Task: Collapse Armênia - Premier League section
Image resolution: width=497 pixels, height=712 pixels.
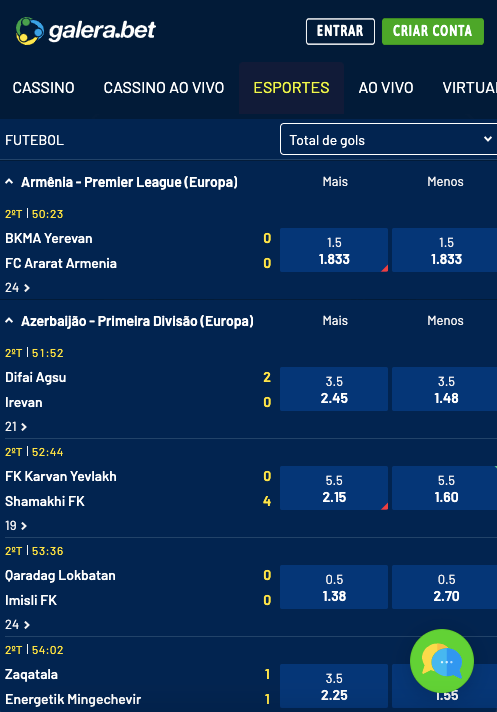Action: pyautogui.click(x=9, y=182)
